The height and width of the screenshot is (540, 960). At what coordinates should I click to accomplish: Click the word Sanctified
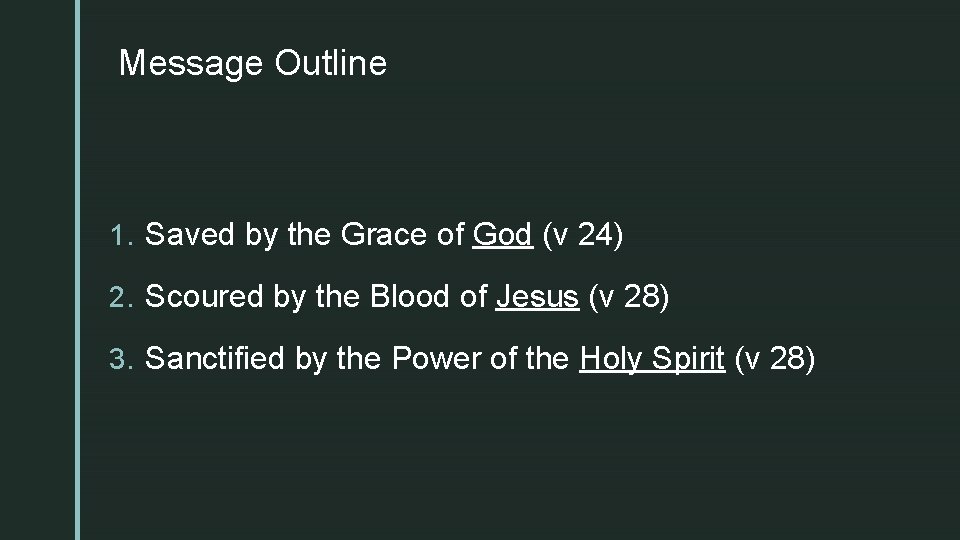[x=216, y=359]
